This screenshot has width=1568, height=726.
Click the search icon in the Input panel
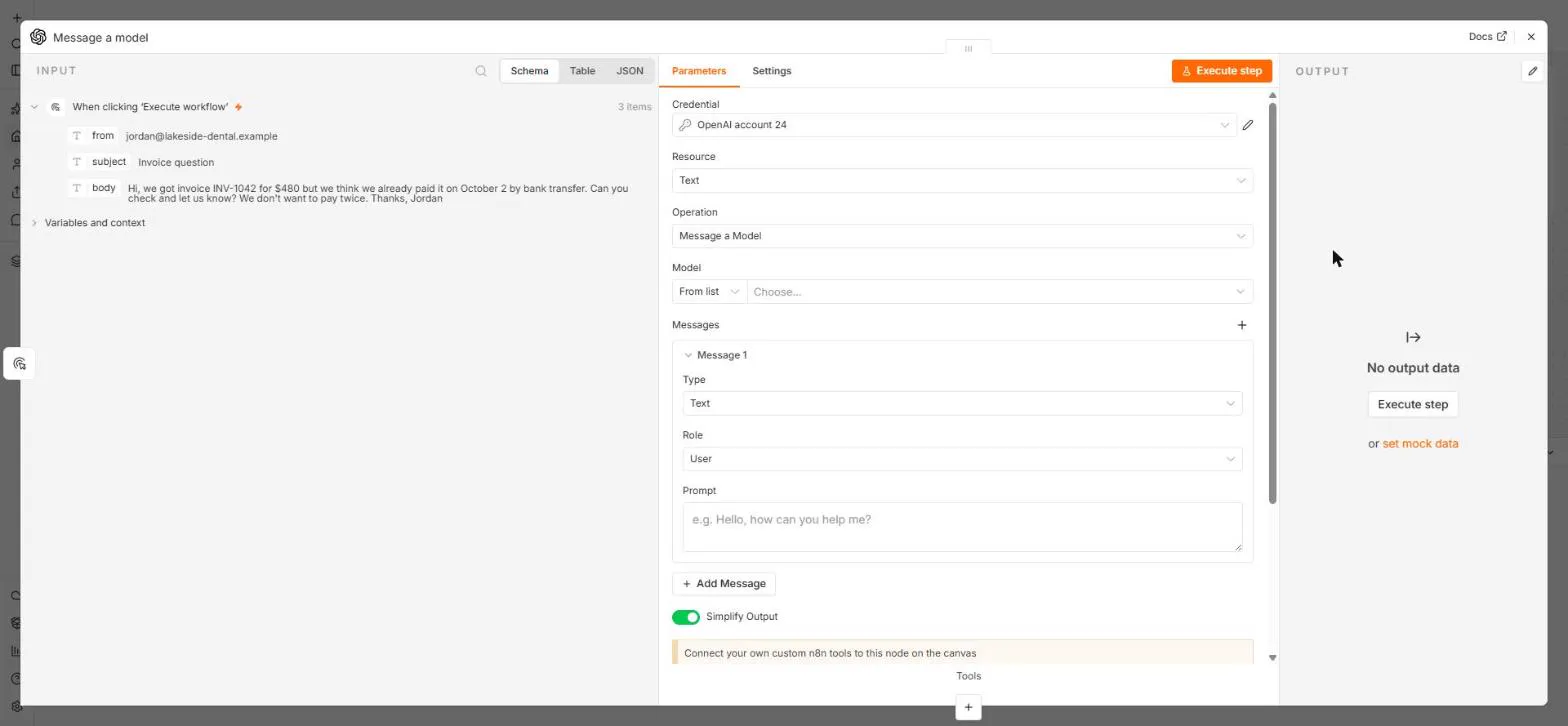coord(481,71)
